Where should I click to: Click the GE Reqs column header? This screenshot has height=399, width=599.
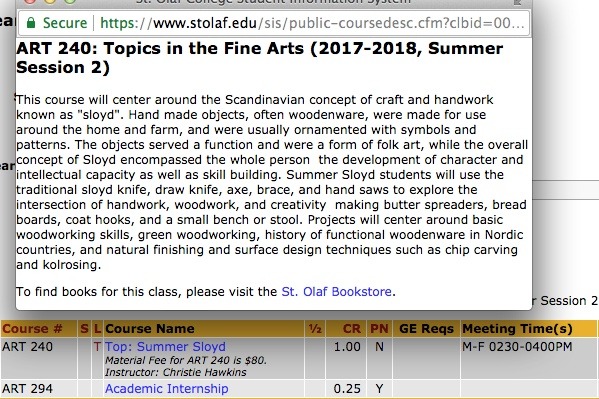(x=426, y=329)
